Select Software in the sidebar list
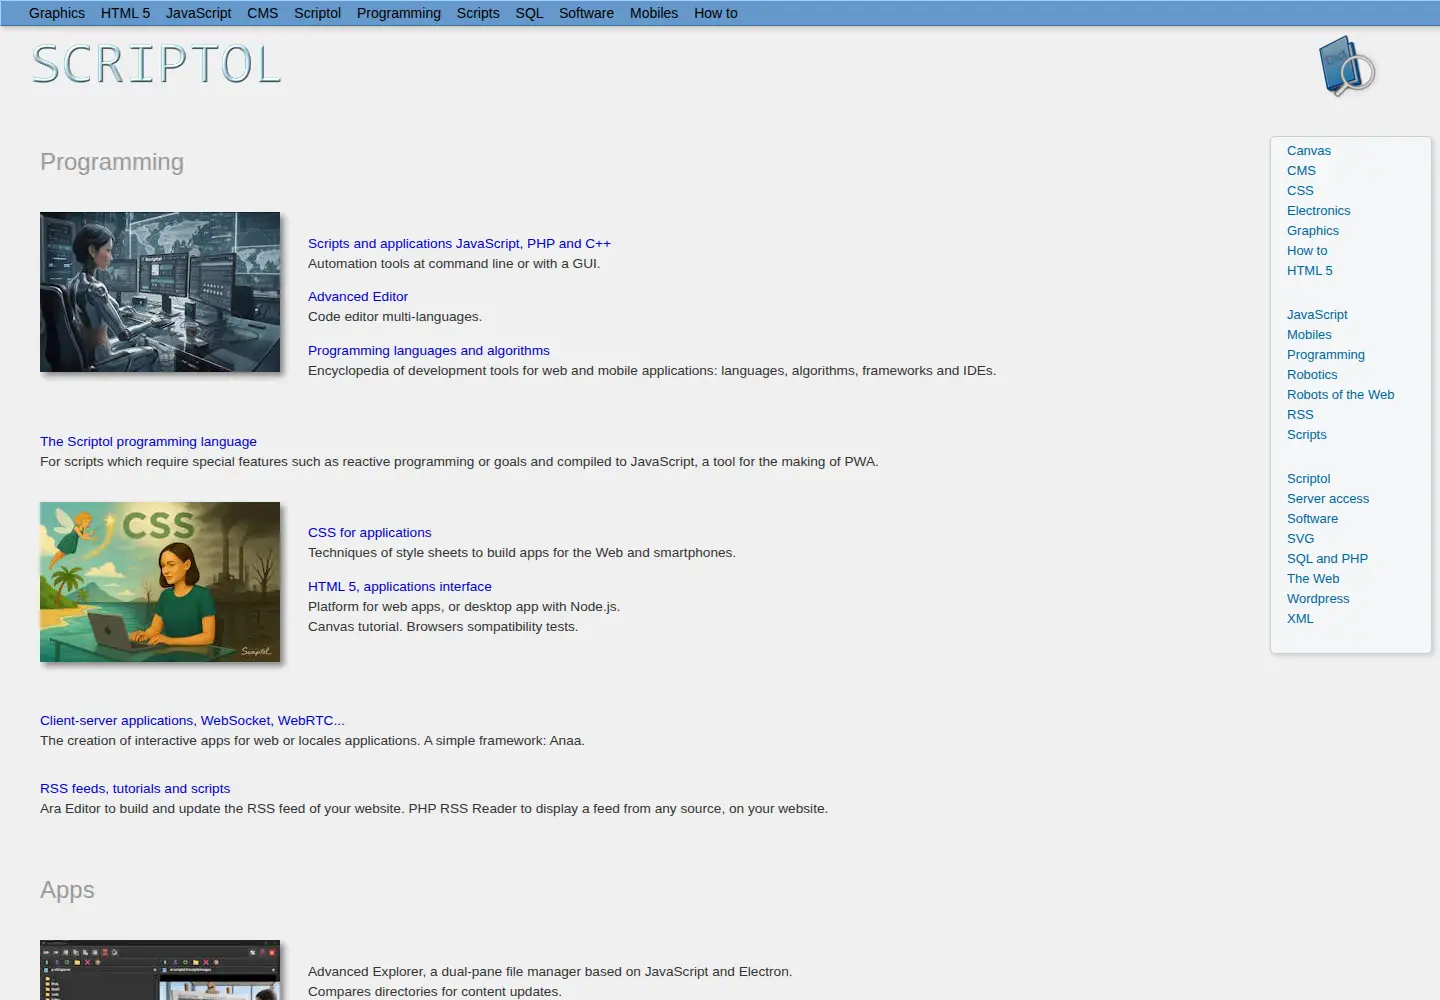 tap(1312, 518)
